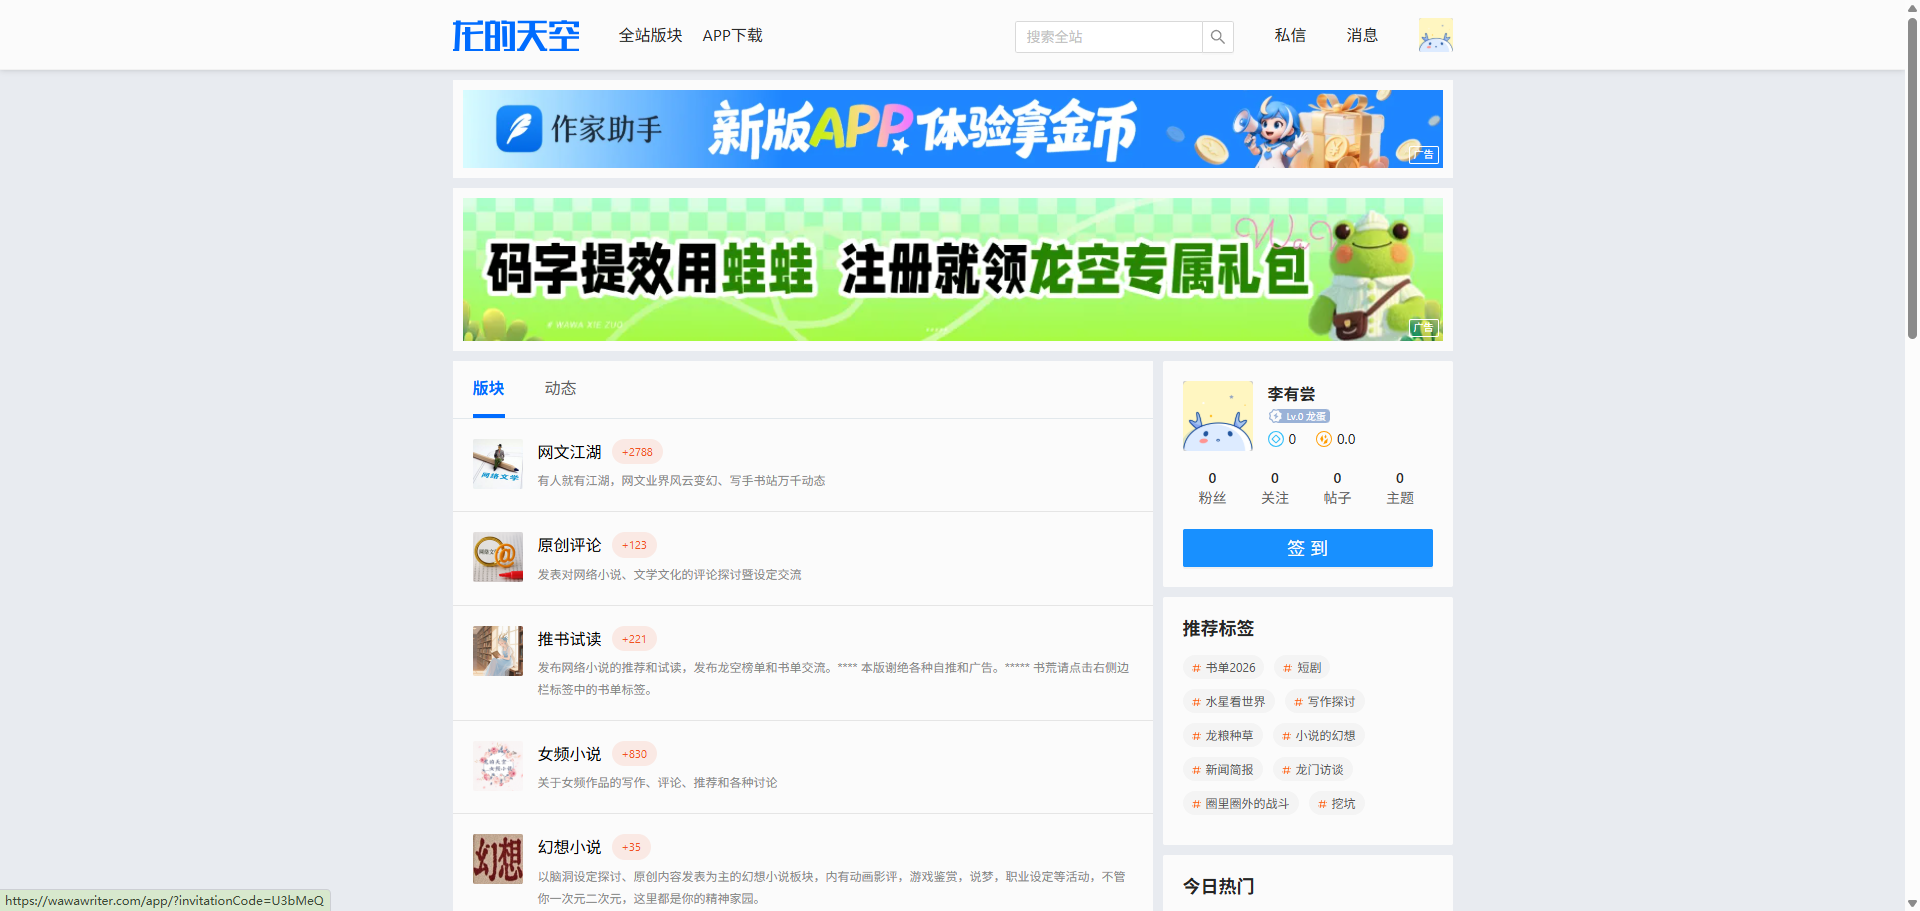1920x911 pixels.
Task: Click the 龙的天空 site logo
Action: [516, 36]
